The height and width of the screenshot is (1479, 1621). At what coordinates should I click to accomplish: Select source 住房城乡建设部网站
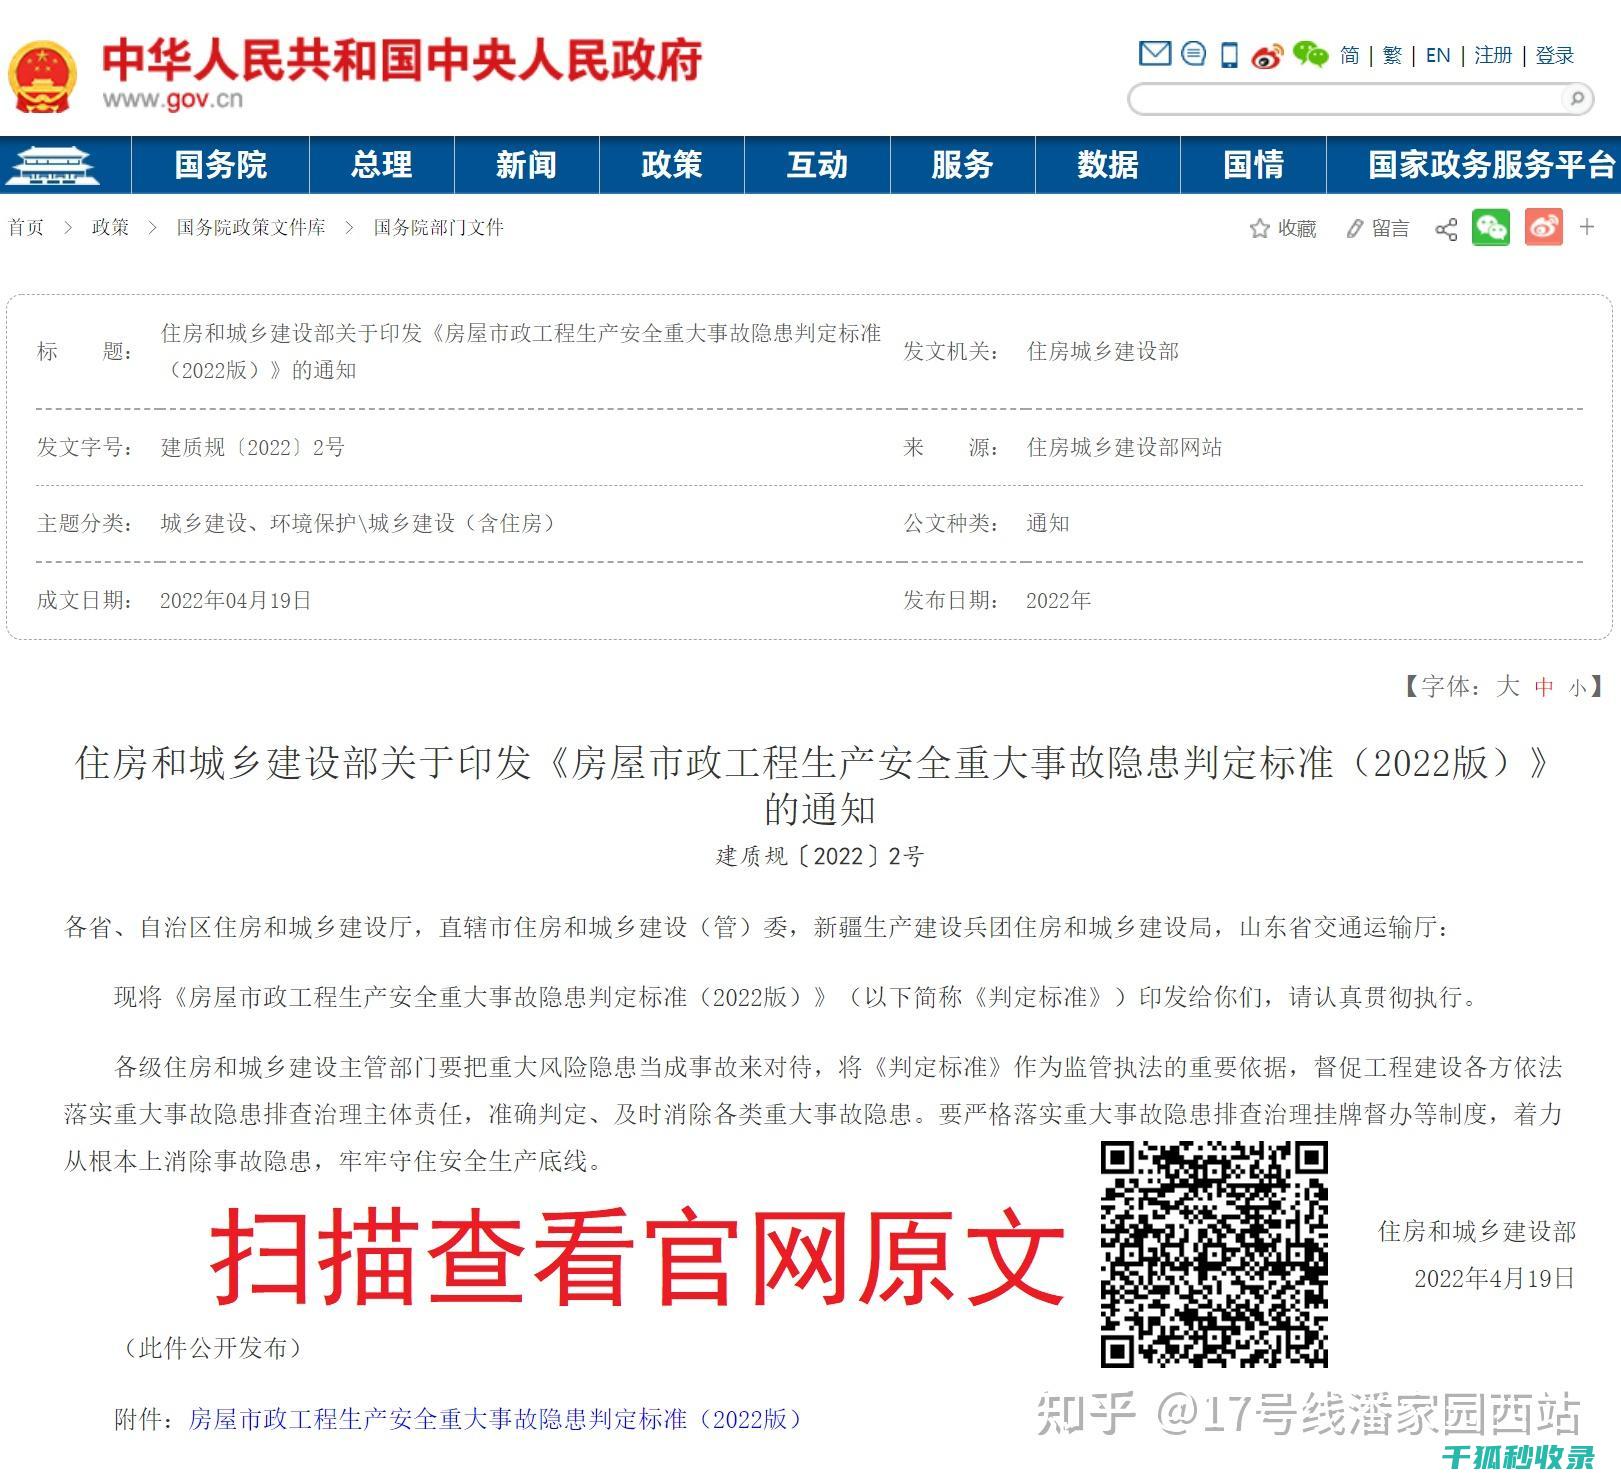tap(1124, 447)
